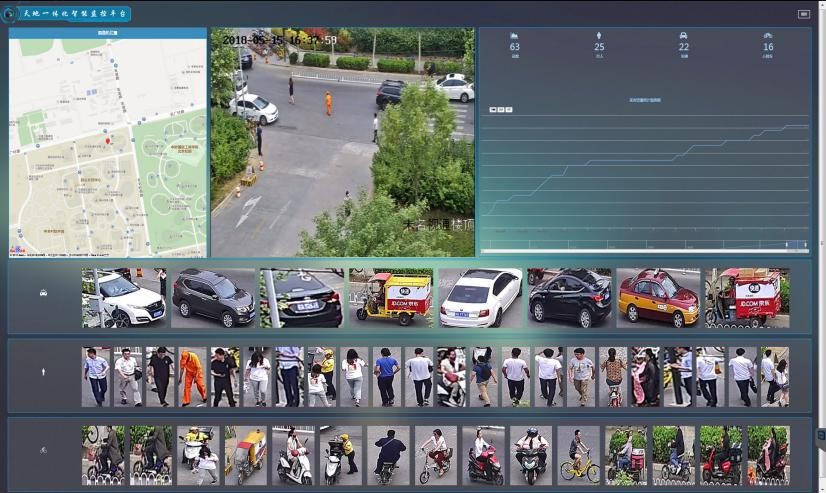Open the helmeted motorcycle rider thumbnail facing camera
The width and height of the screenshot is (826, 493).
531,456
